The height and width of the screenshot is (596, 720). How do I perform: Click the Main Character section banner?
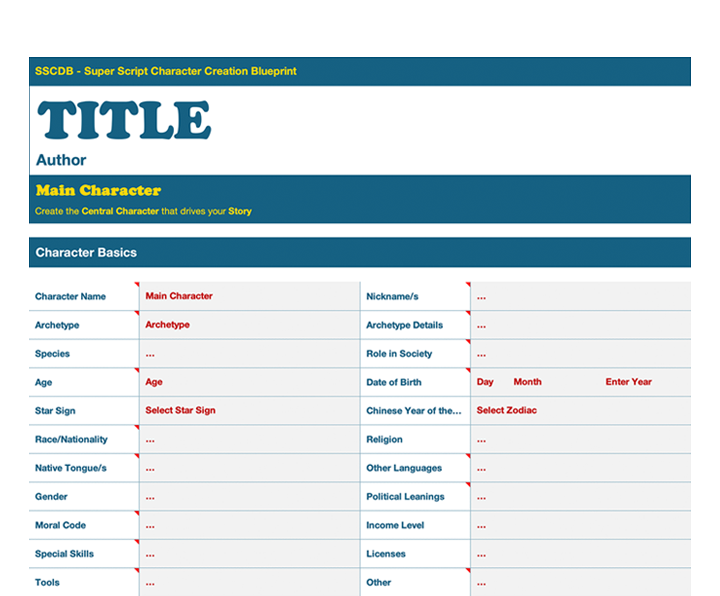tap(98, 190)
